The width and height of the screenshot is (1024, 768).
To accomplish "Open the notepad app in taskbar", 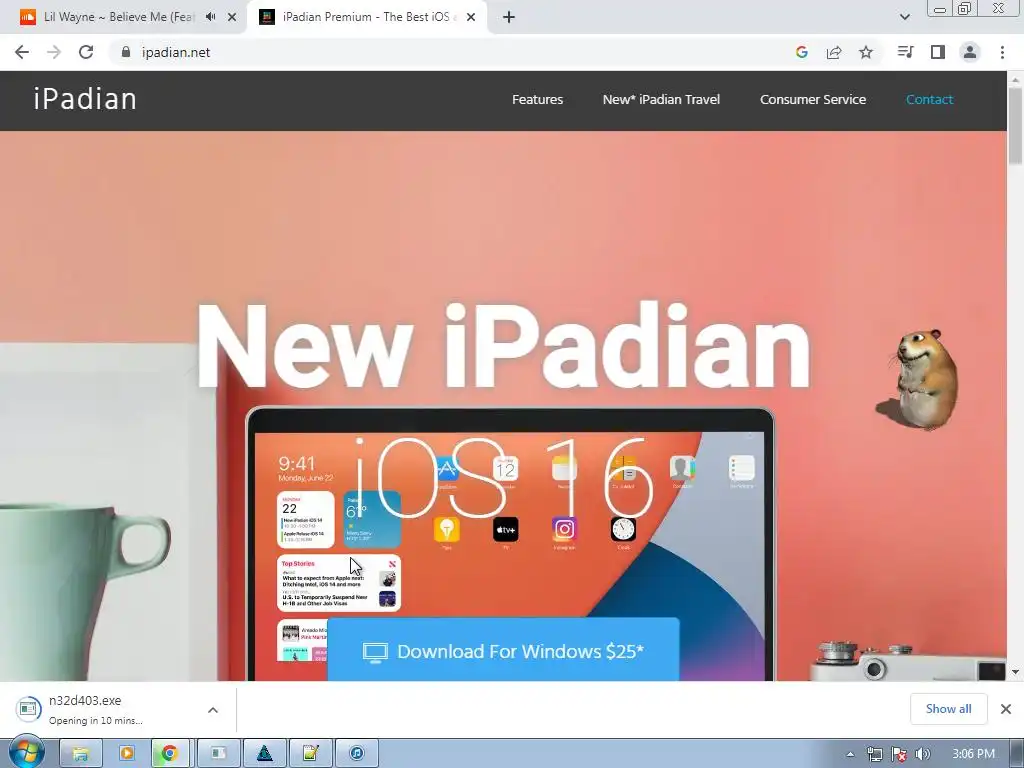I will pyautogui.click(x=311, y=753).
